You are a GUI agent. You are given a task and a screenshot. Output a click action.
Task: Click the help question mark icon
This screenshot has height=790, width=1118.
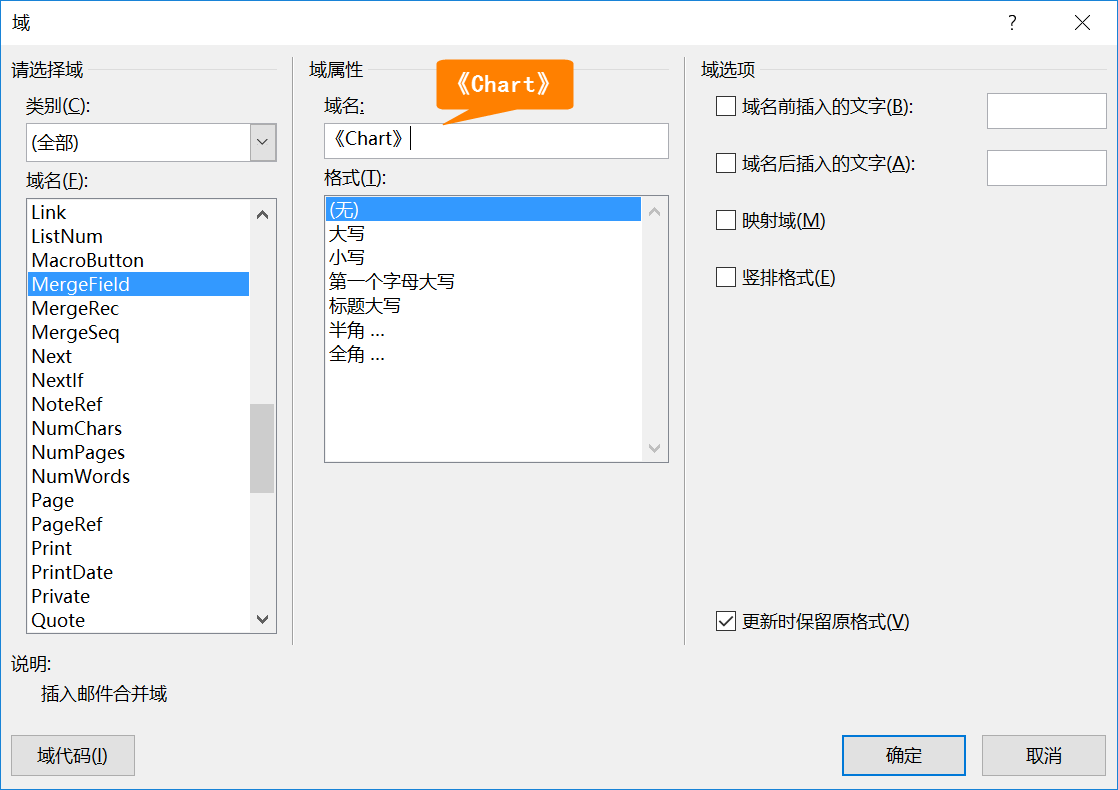[1012, 23]
